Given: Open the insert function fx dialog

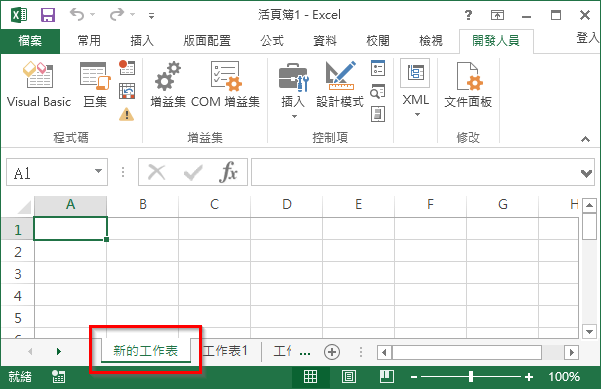Looking at the screenshot, I should [228, 172].
